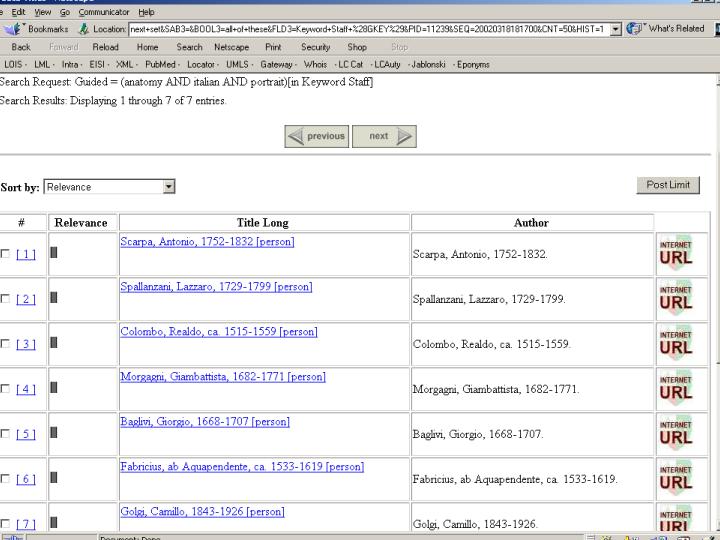Tick the checkbox for entry 5

[7, 434]
